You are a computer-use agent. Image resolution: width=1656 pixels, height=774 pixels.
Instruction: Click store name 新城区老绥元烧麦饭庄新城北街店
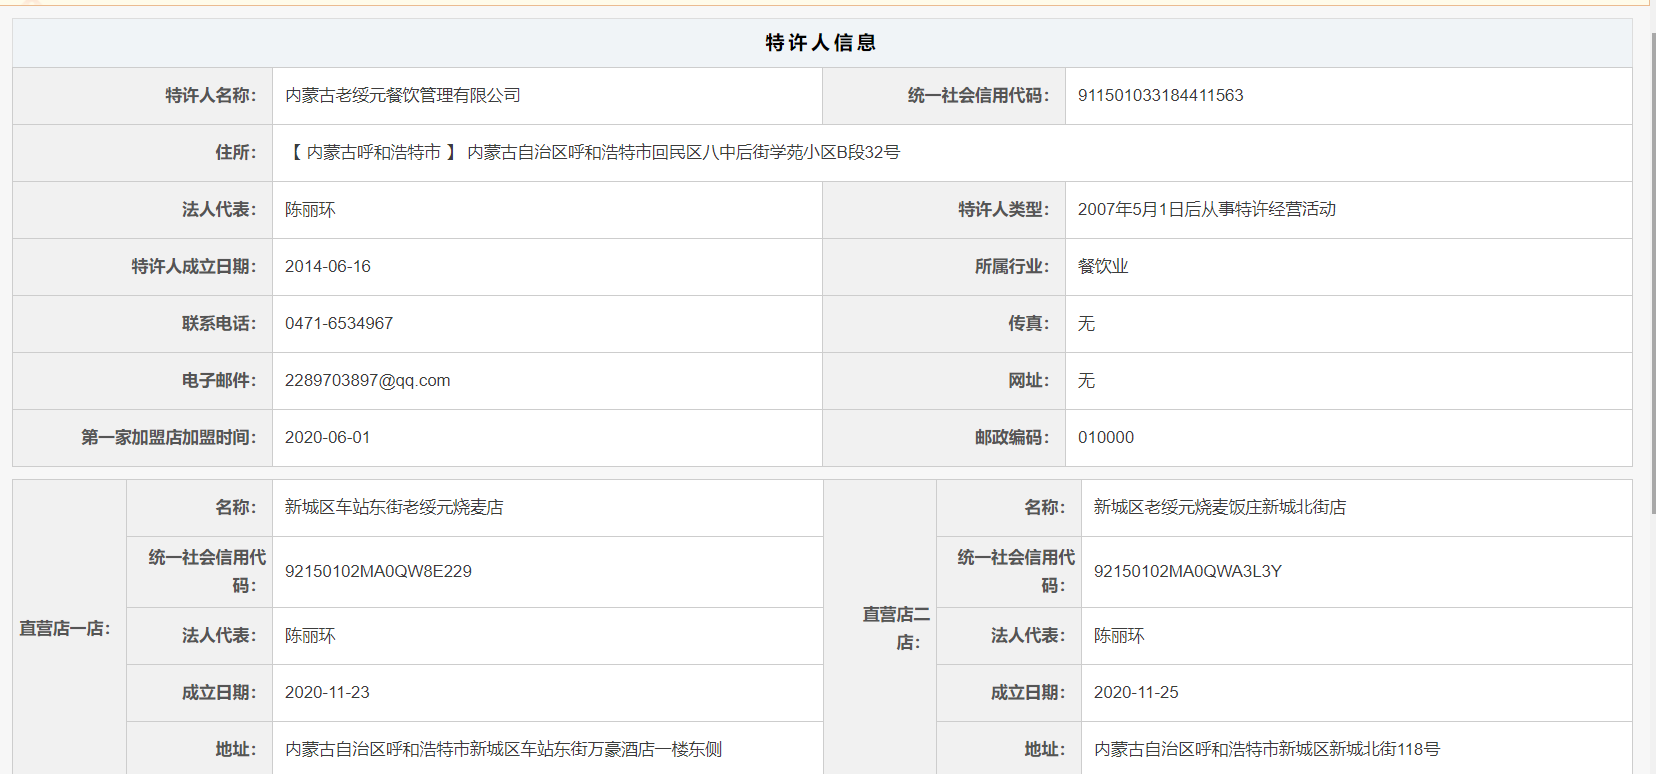tap(1219, 508)
